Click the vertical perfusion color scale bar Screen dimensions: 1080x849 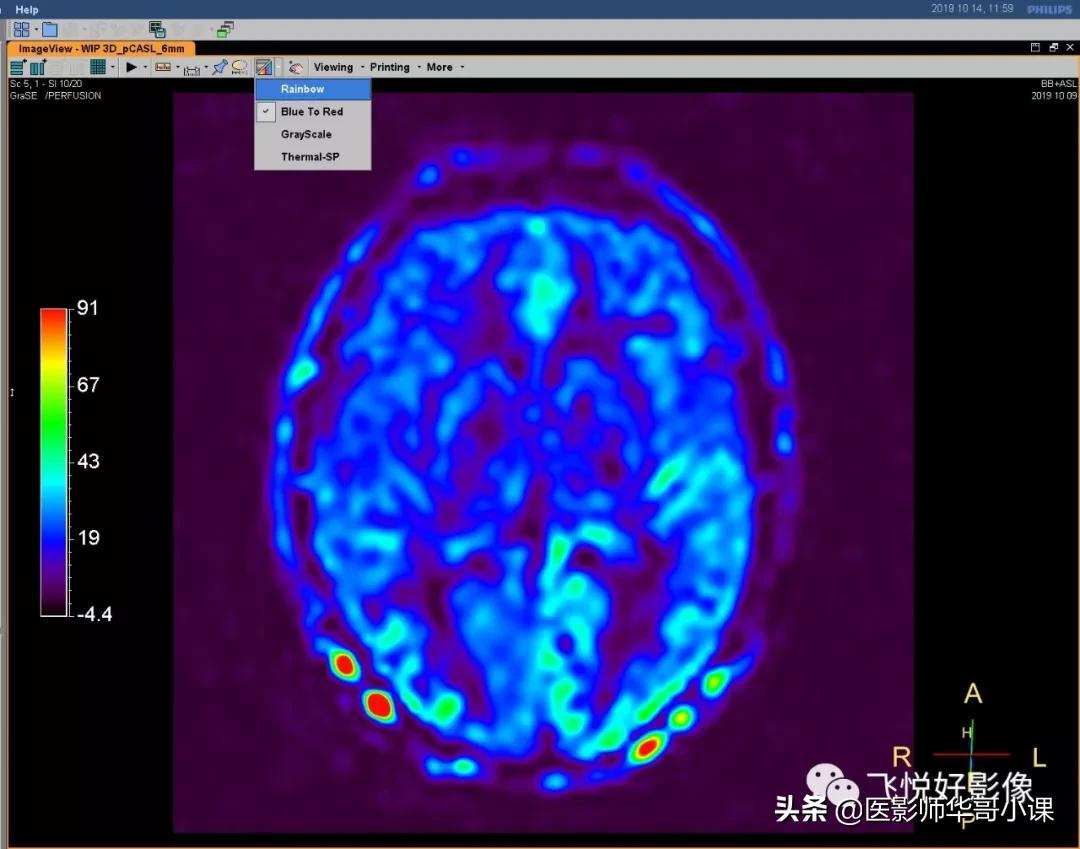[54, 462]
